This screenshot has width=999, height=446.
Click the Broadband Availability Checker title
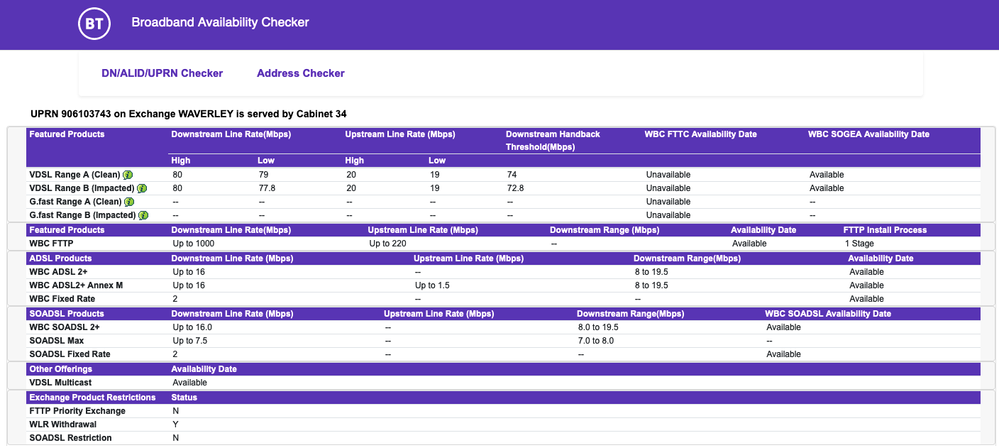tap(220, 23)
